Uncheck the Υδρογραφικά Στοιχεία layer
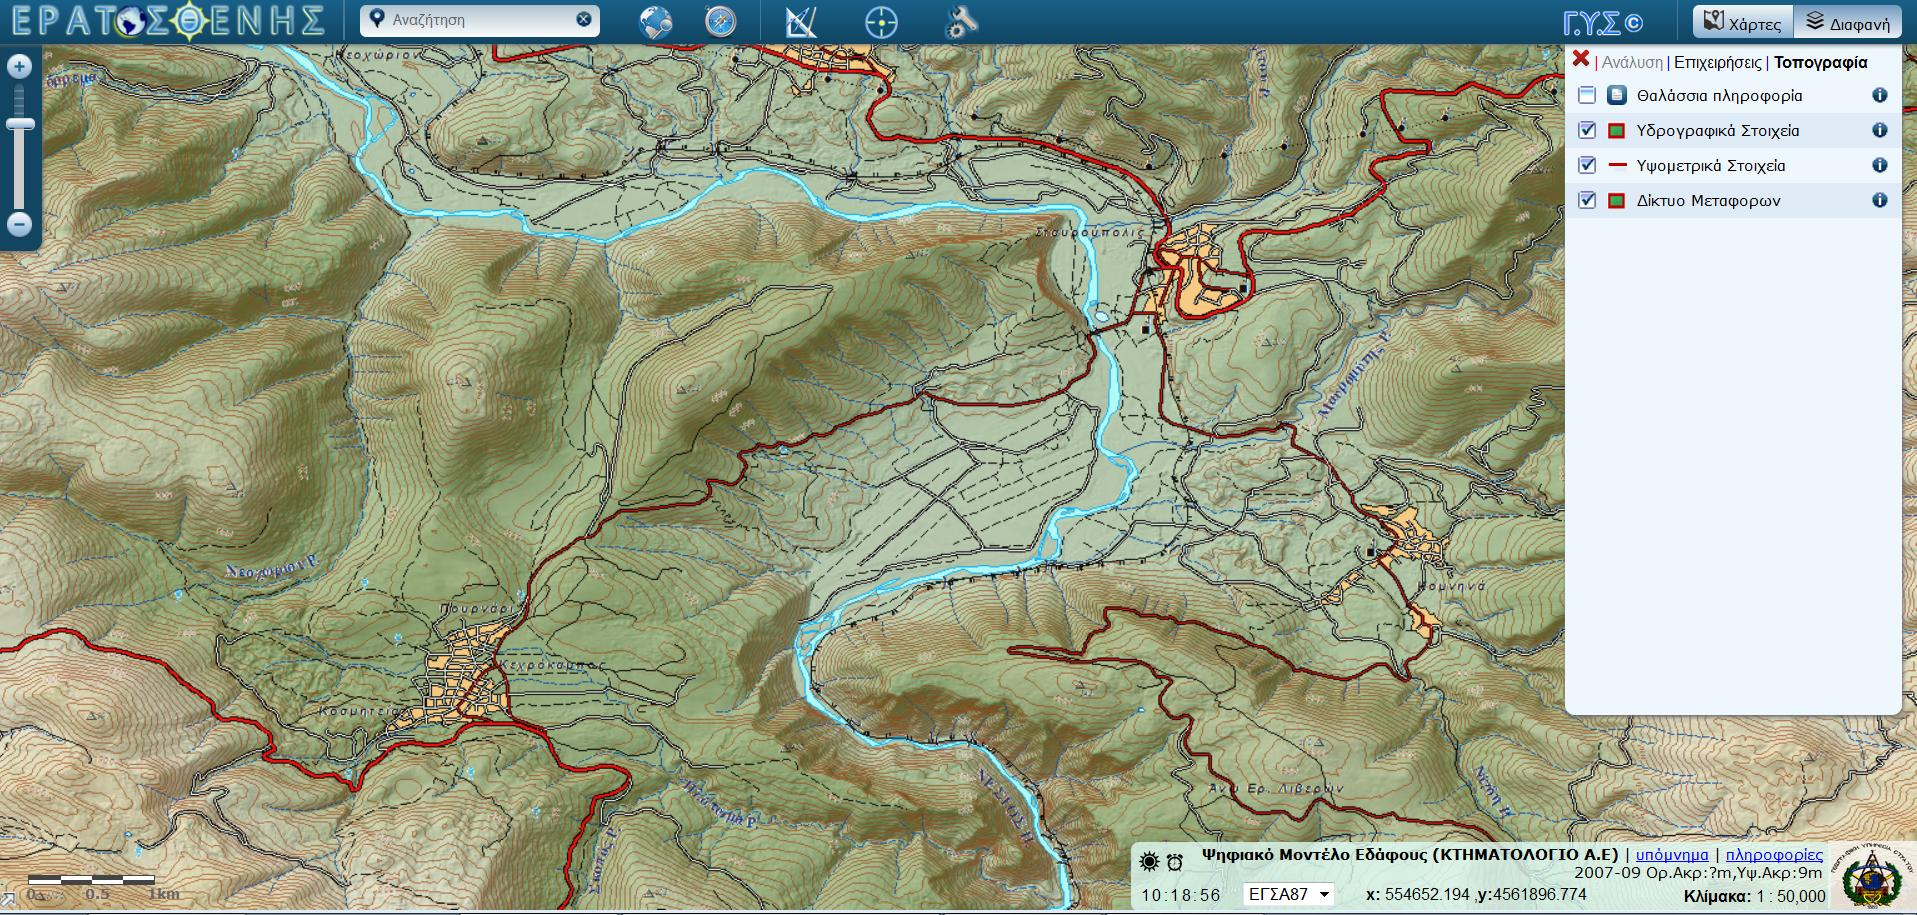1917x915 pixels. (x=1587, y=130)
